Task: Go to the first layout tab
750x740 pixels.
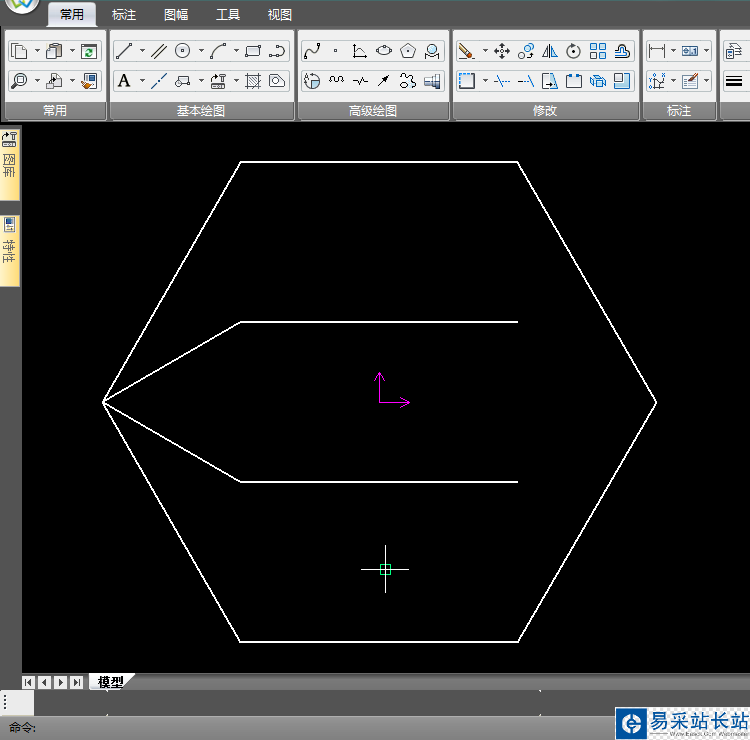Action: [x=28, y=682]
